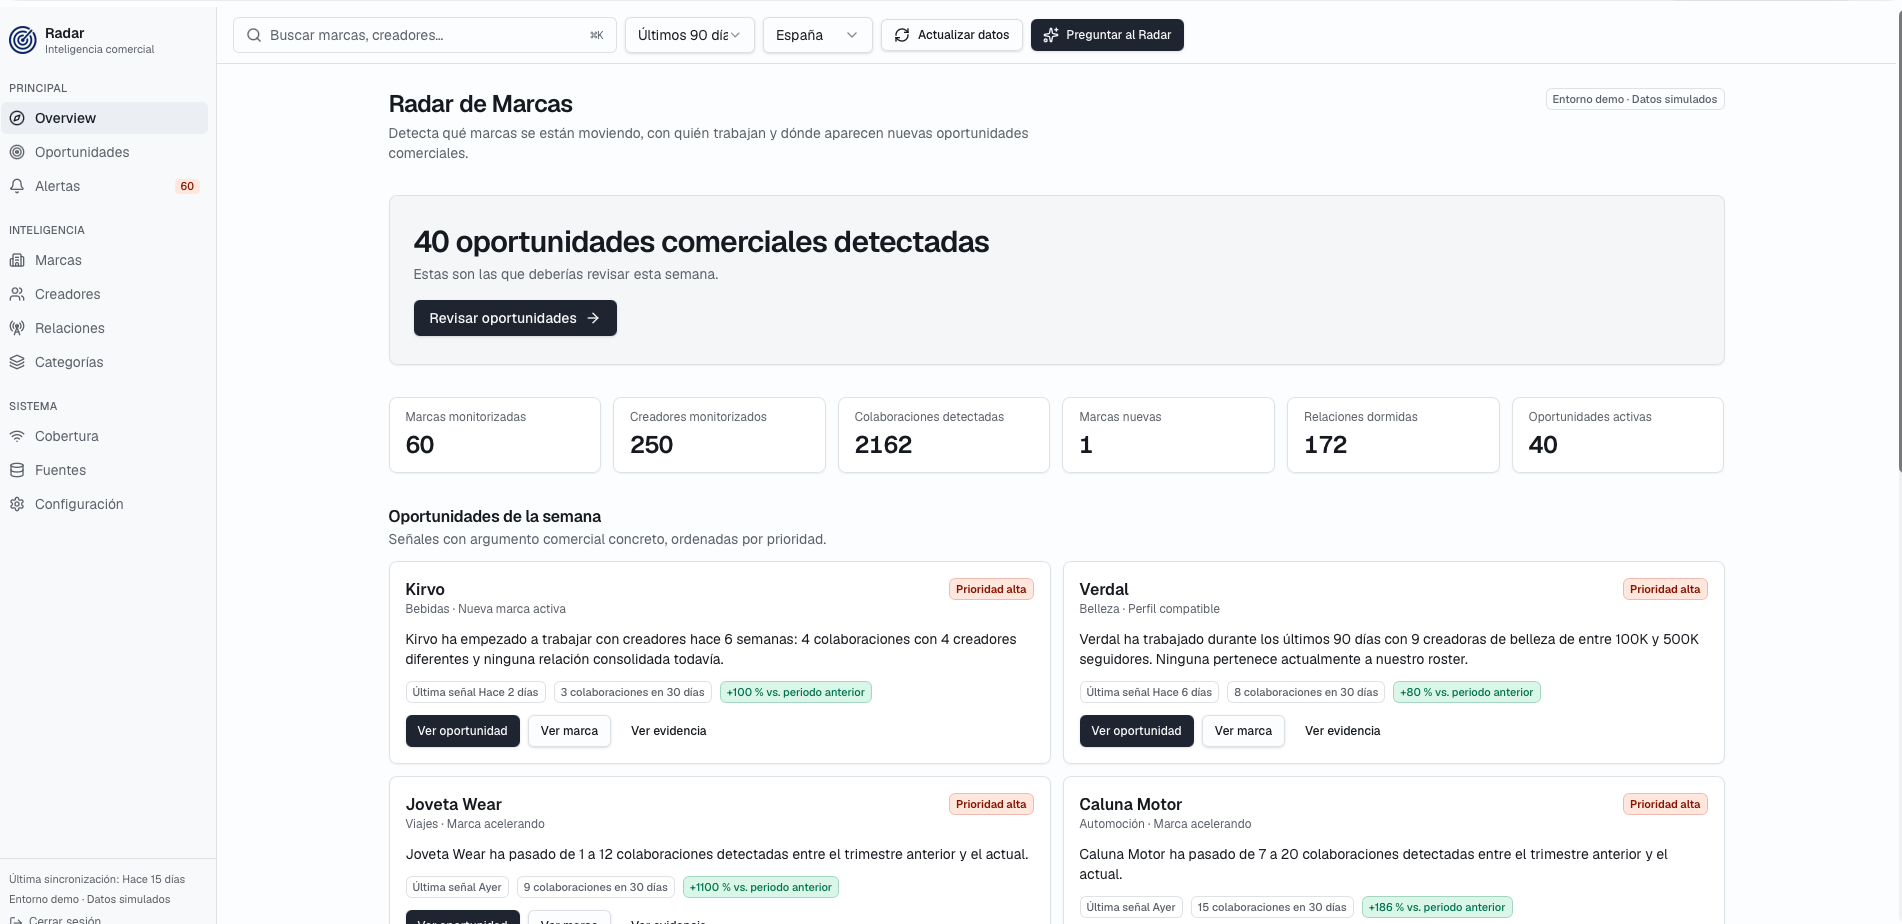
Task: Click the +186 % vs. periodo anterior tag
Action: 1437,907
